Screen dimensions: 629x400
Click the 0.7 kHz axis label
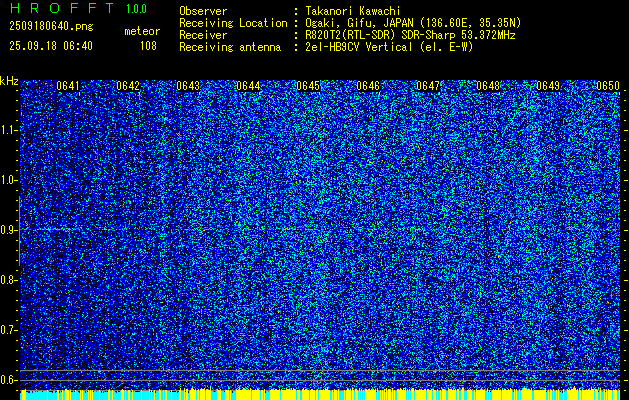click(8, 330)
